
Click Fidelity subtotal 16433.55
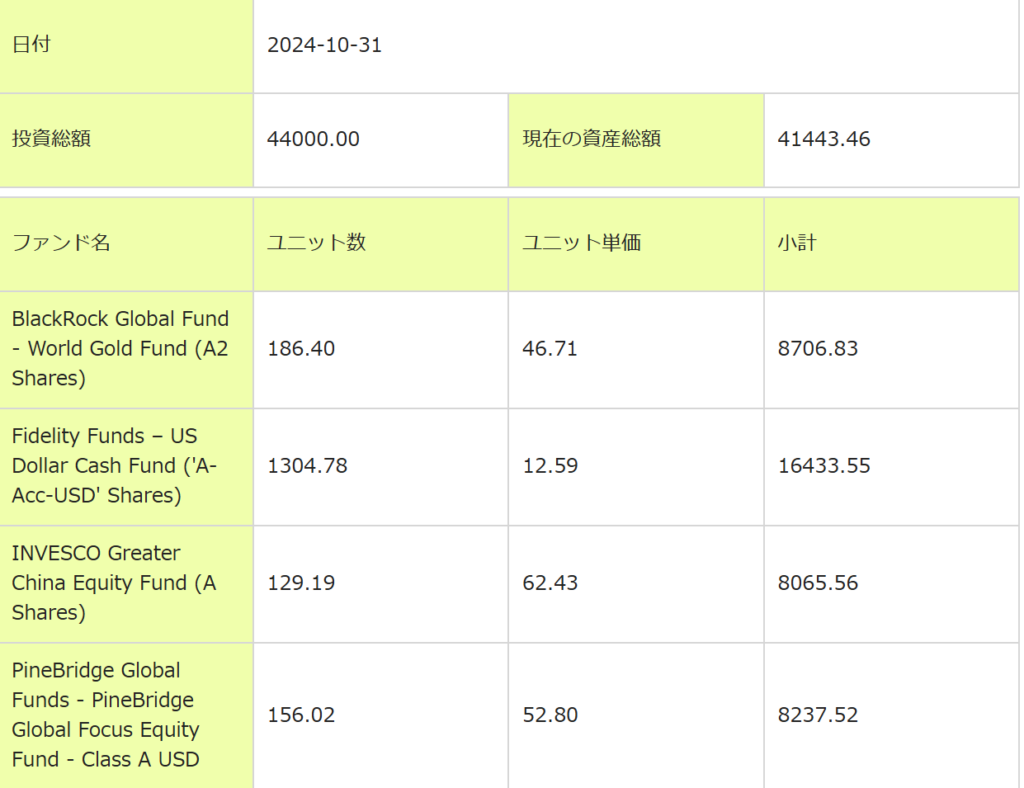pos(824,466)
